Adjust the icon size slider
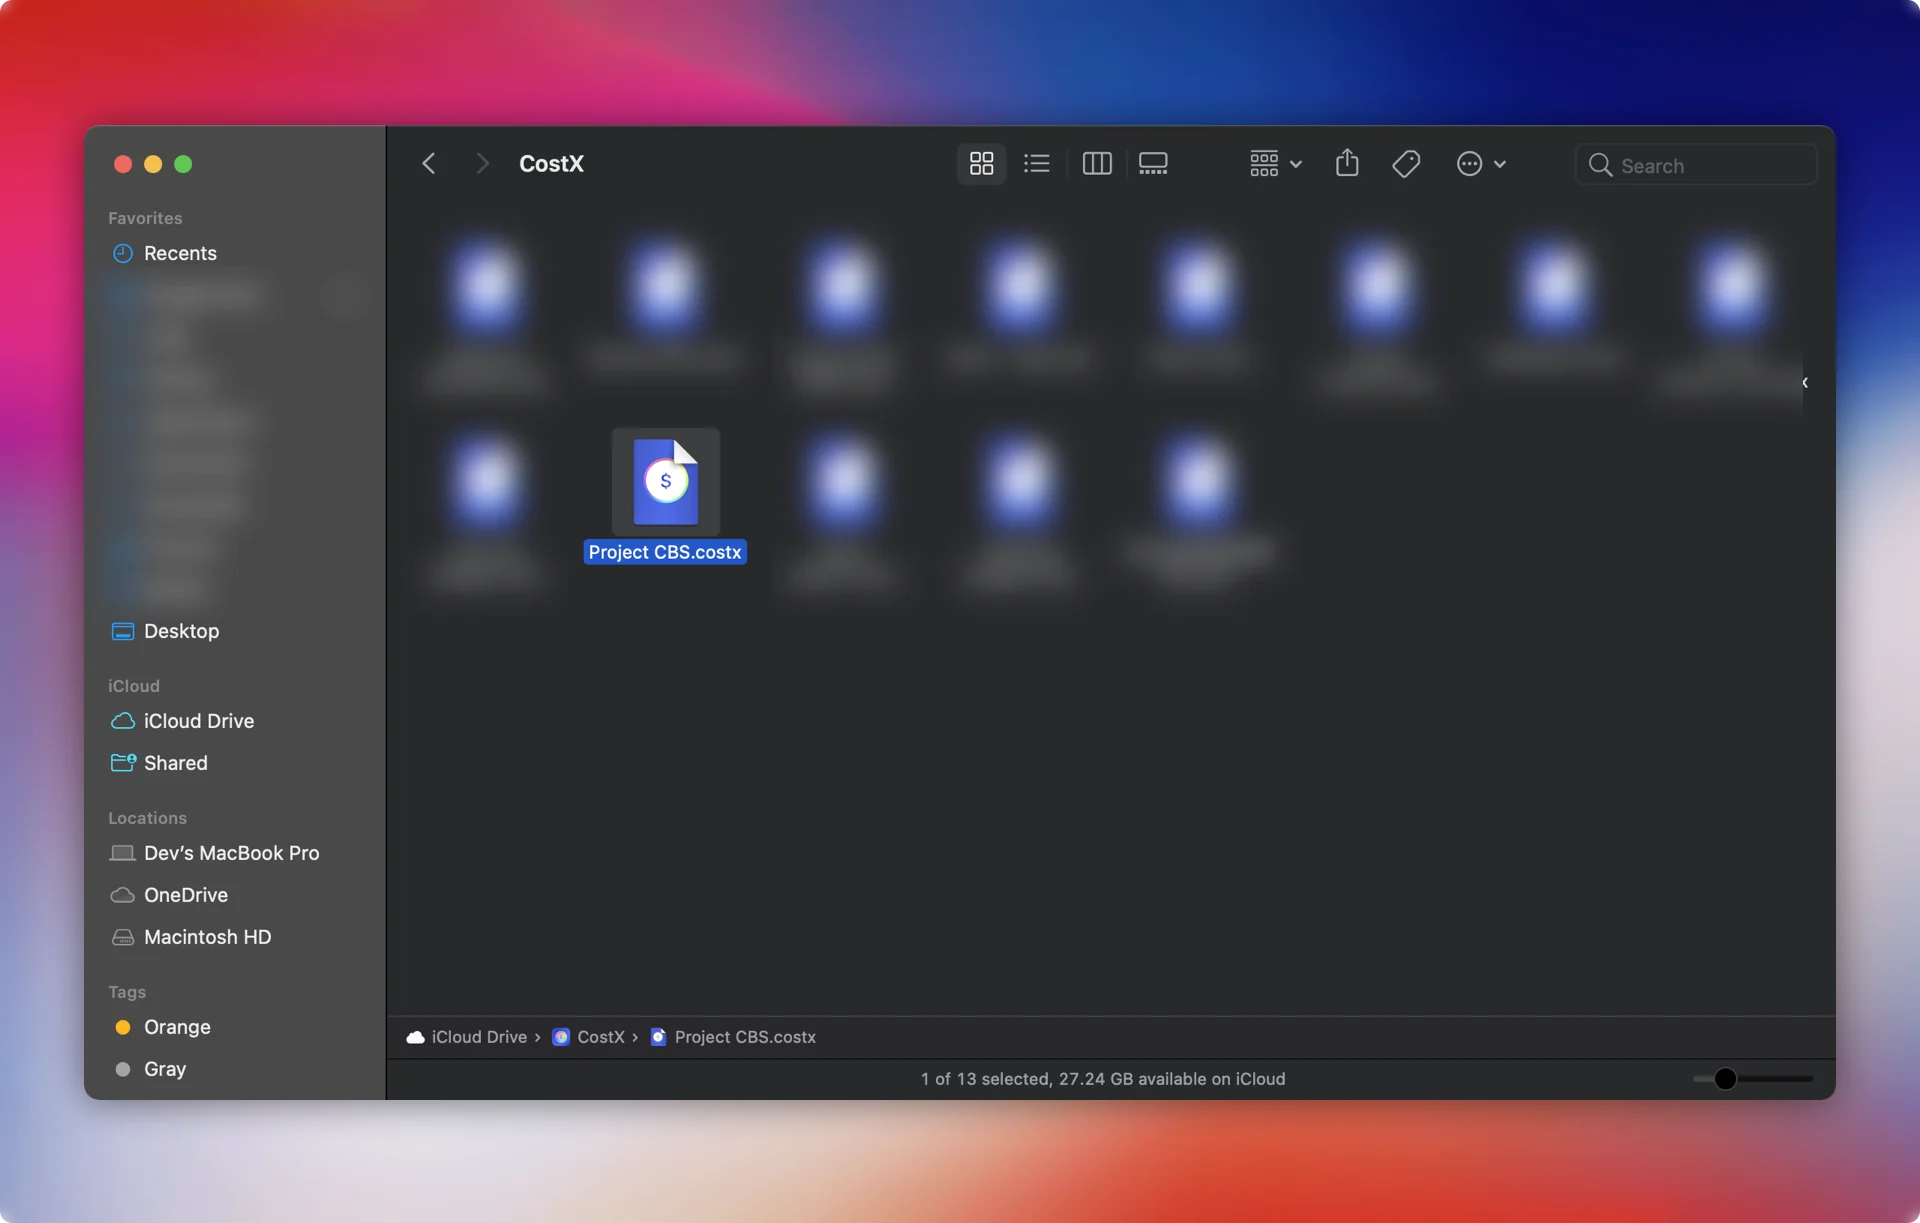 click(x=1726, y=1079)
